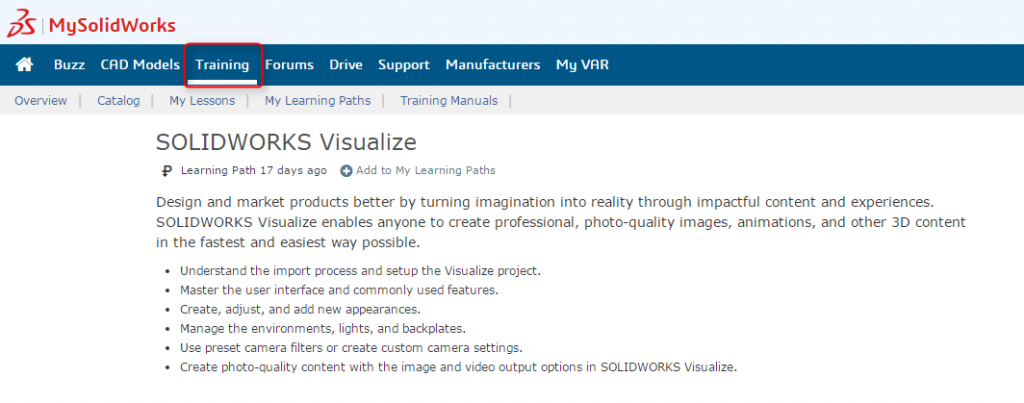
Task: View the My Lessons sub-tab
Action: pyautogui.click(x=202, y=101)
